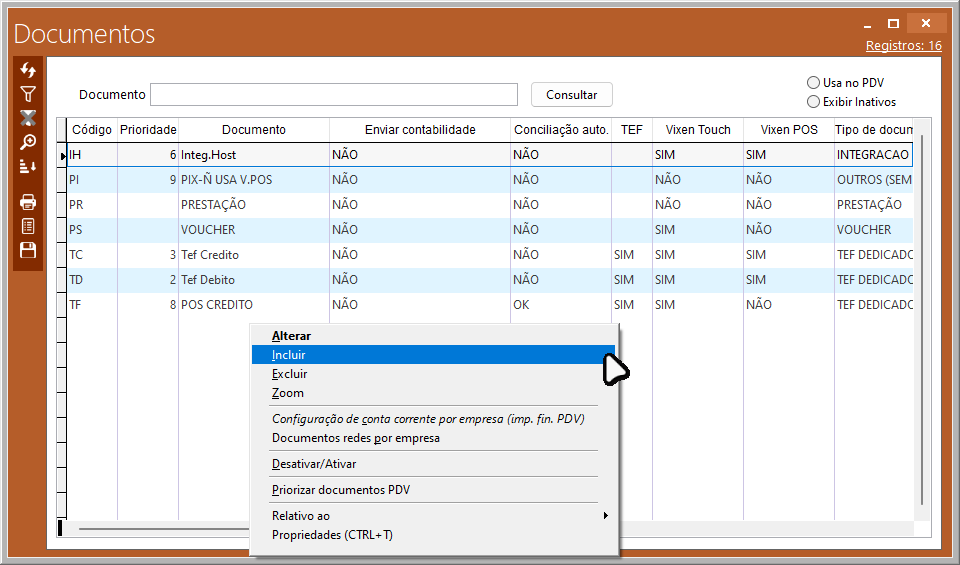Open 'Priorizar documentos PDV' menu option

coord(341,490)
